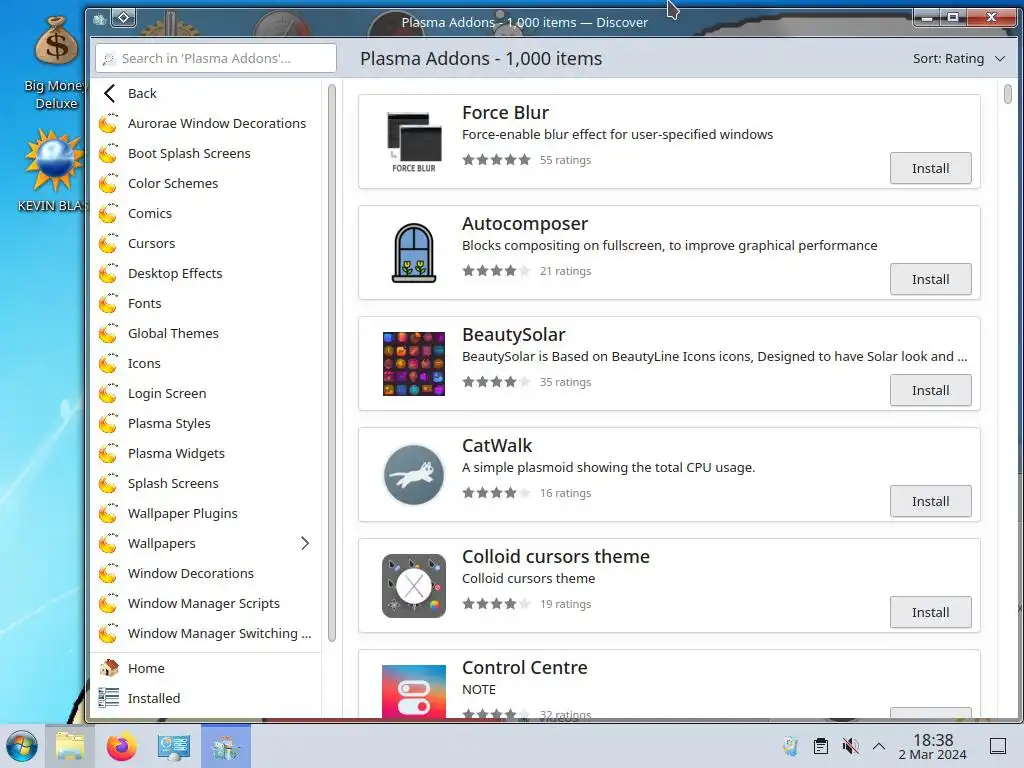1024x768 pixels.
Task: Select Wallpapers category label
Action: pyautogui.click(x=161, y=543)
